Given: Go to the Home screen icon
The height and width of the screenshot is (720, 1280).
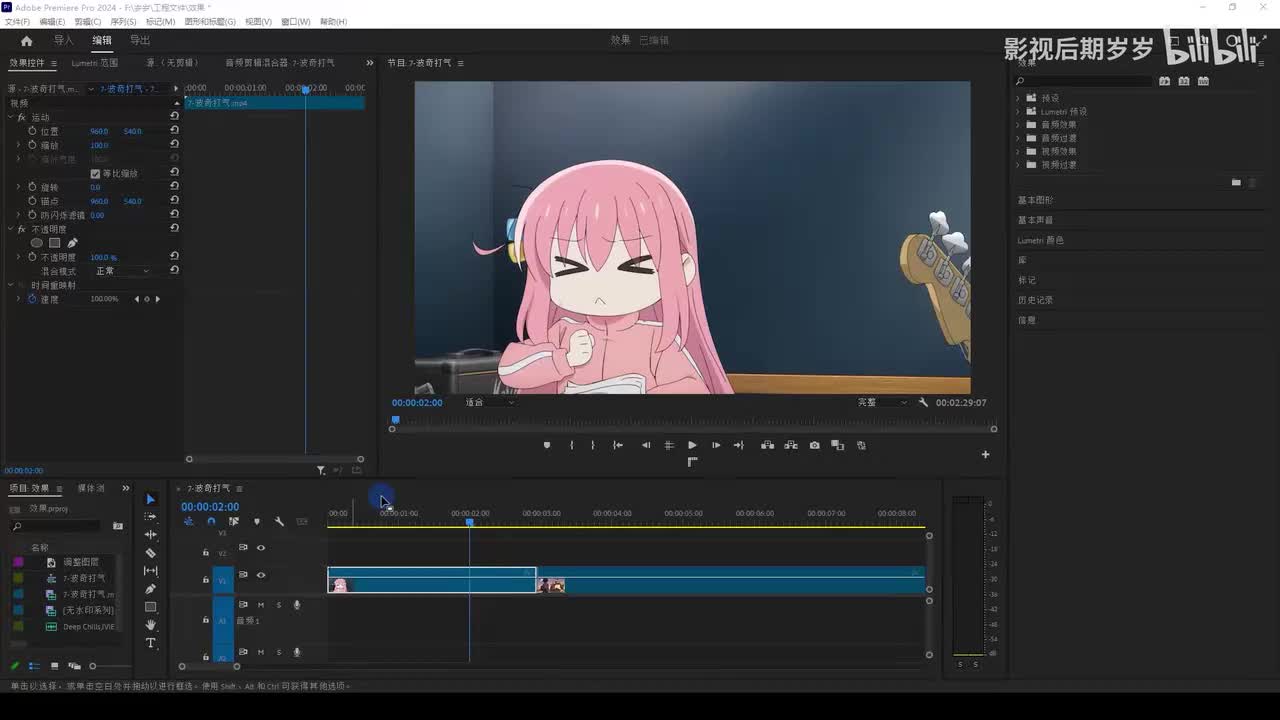Looking at the screenshot, I should pyautogui.click(x=26, y=41).
